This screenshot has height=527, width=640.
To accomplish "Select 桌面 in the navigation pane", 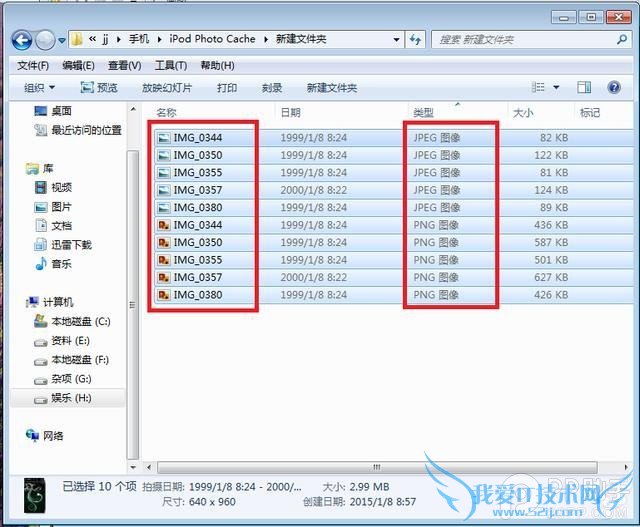I will [x=53, y=111].
